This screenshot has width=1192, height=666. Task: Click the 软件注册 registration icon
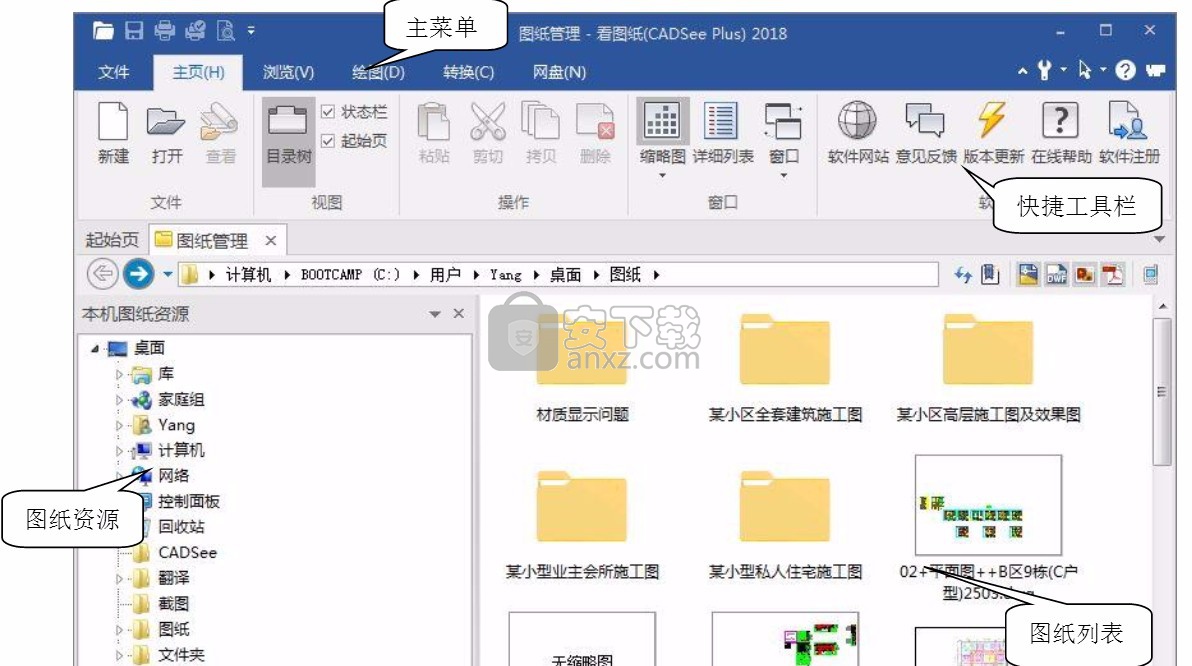click(x=1127, y=121)
